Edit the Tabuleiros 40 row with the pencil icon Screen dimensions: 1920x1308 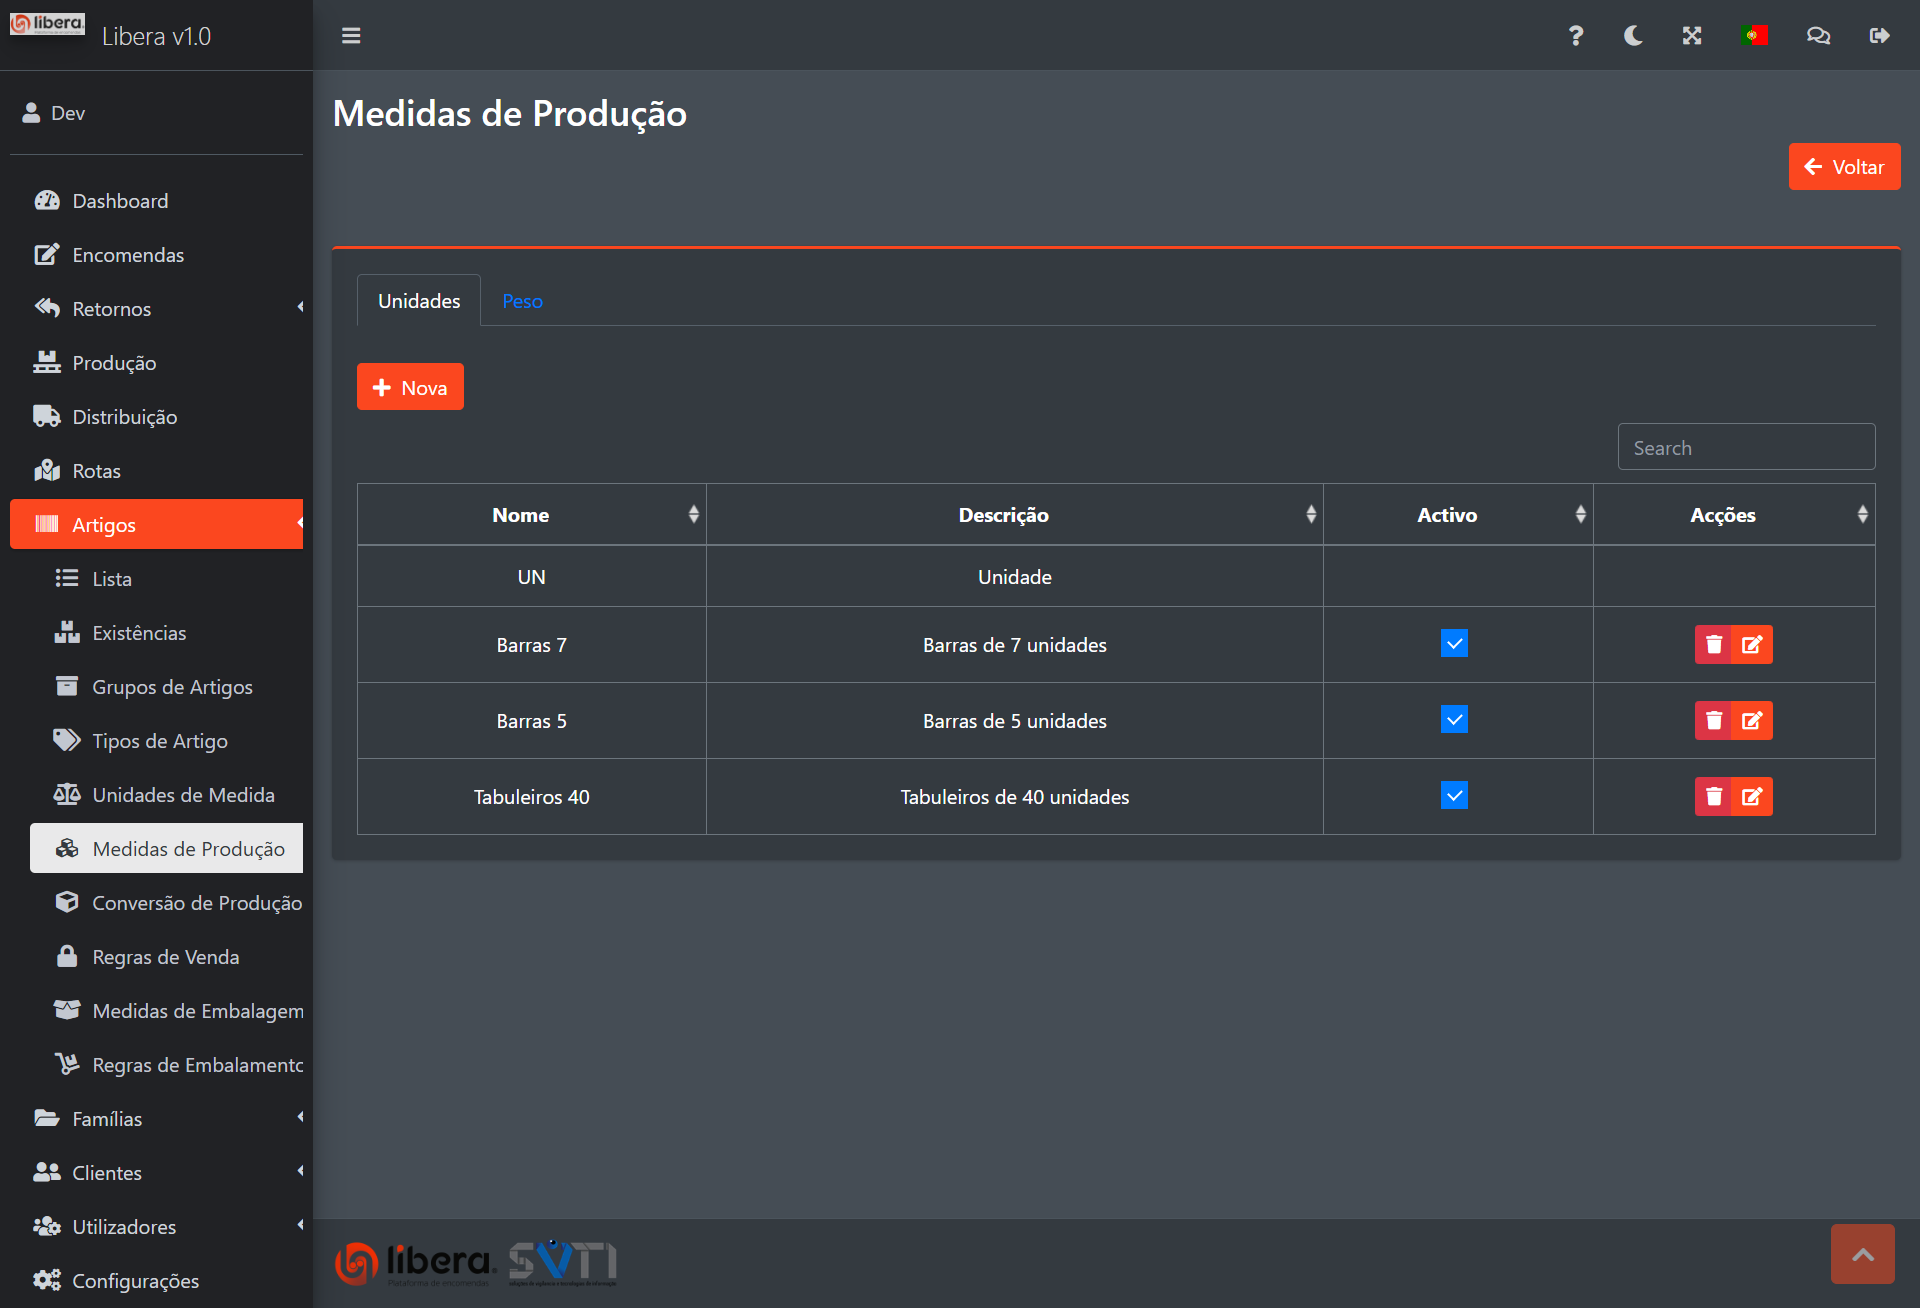(1752, 797)
